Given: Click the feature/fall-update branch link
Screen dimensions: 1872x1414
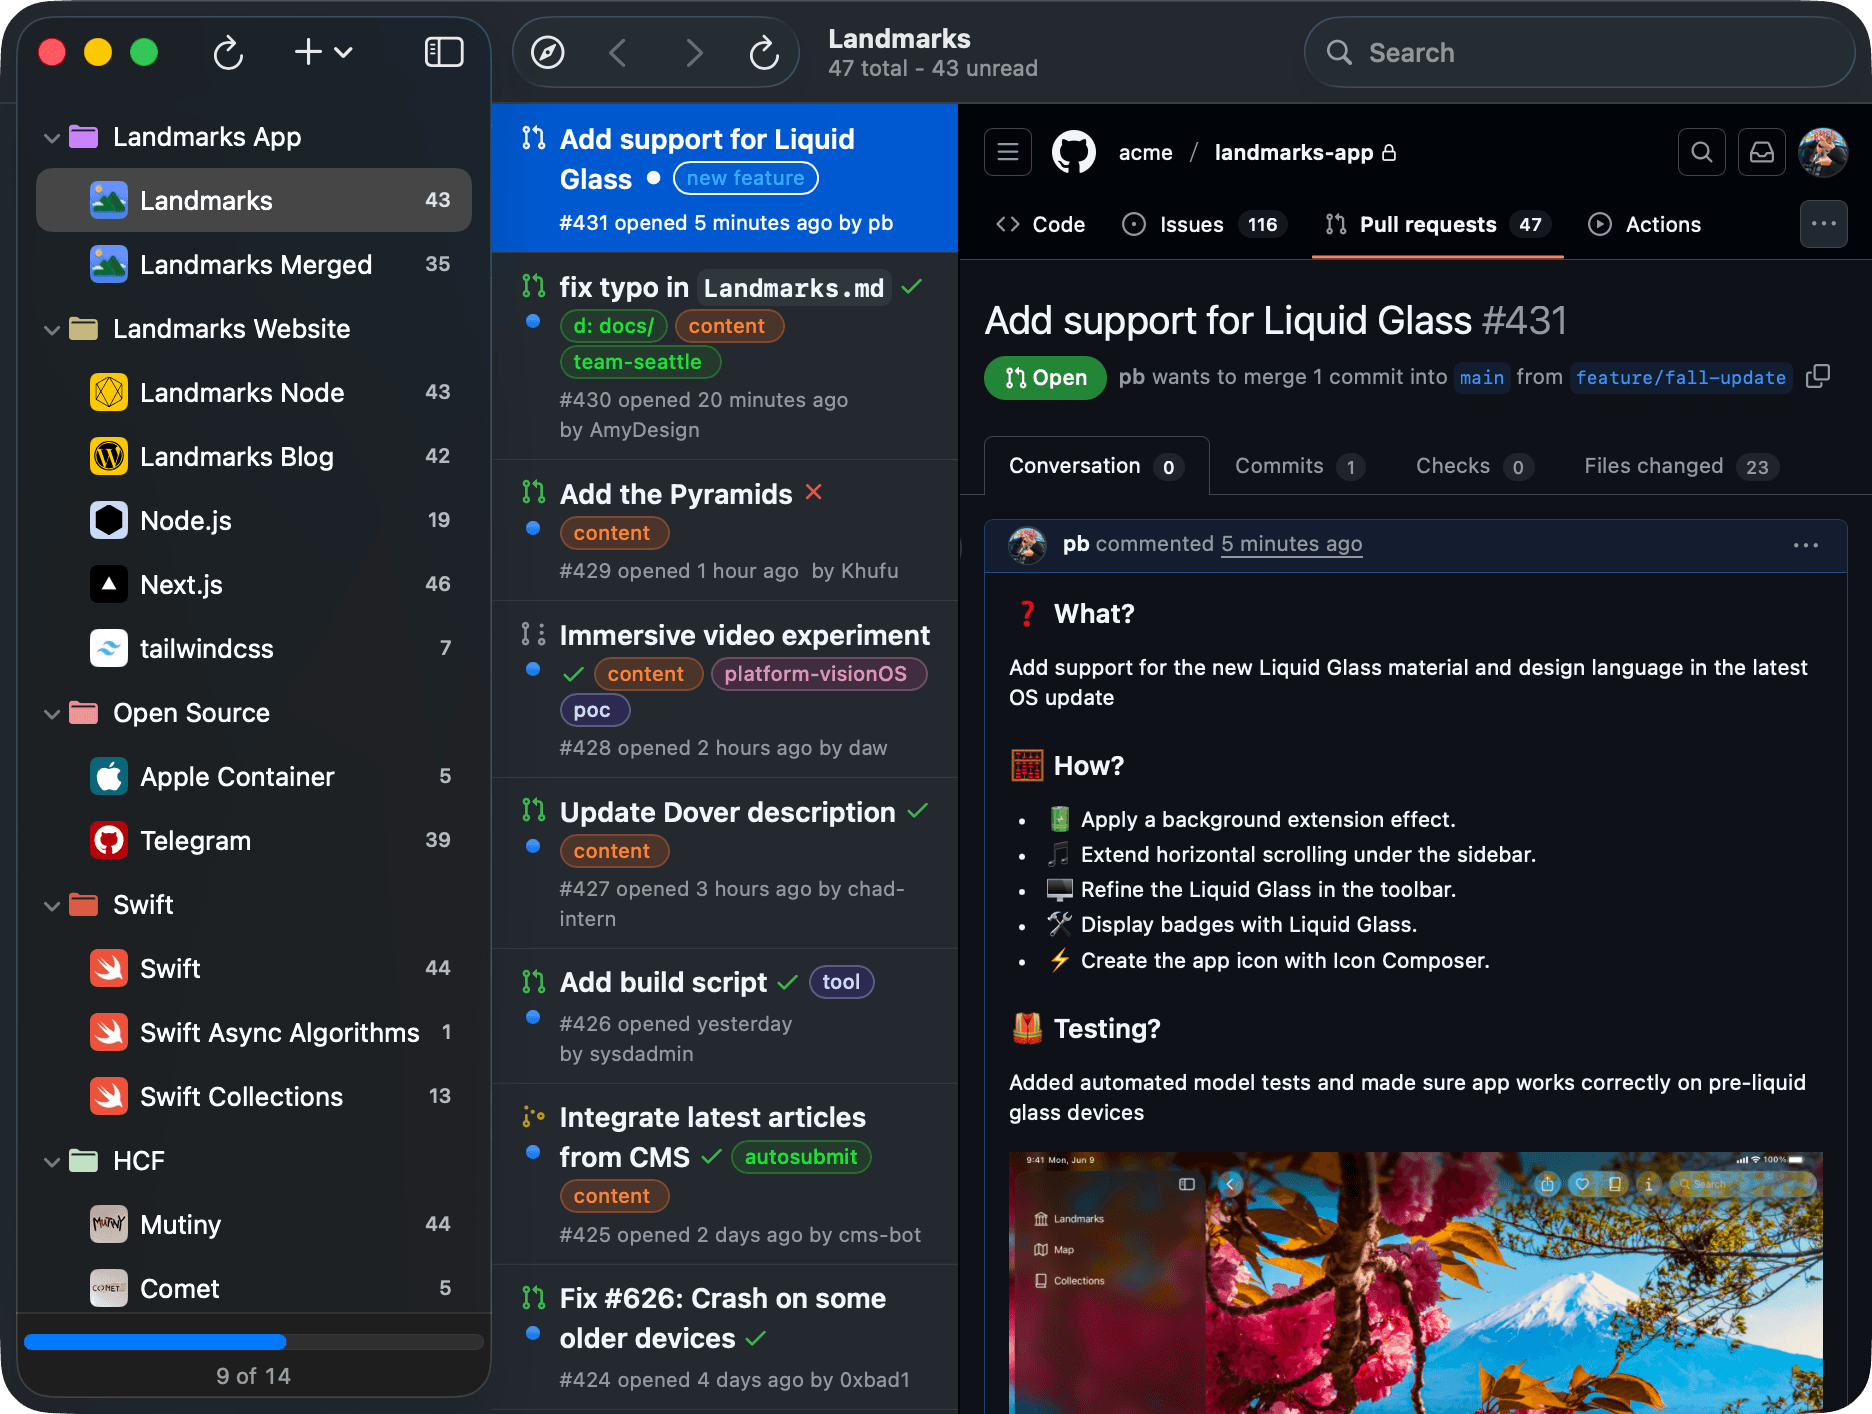Looking at the screenshot, I should tap(1680, 377).
